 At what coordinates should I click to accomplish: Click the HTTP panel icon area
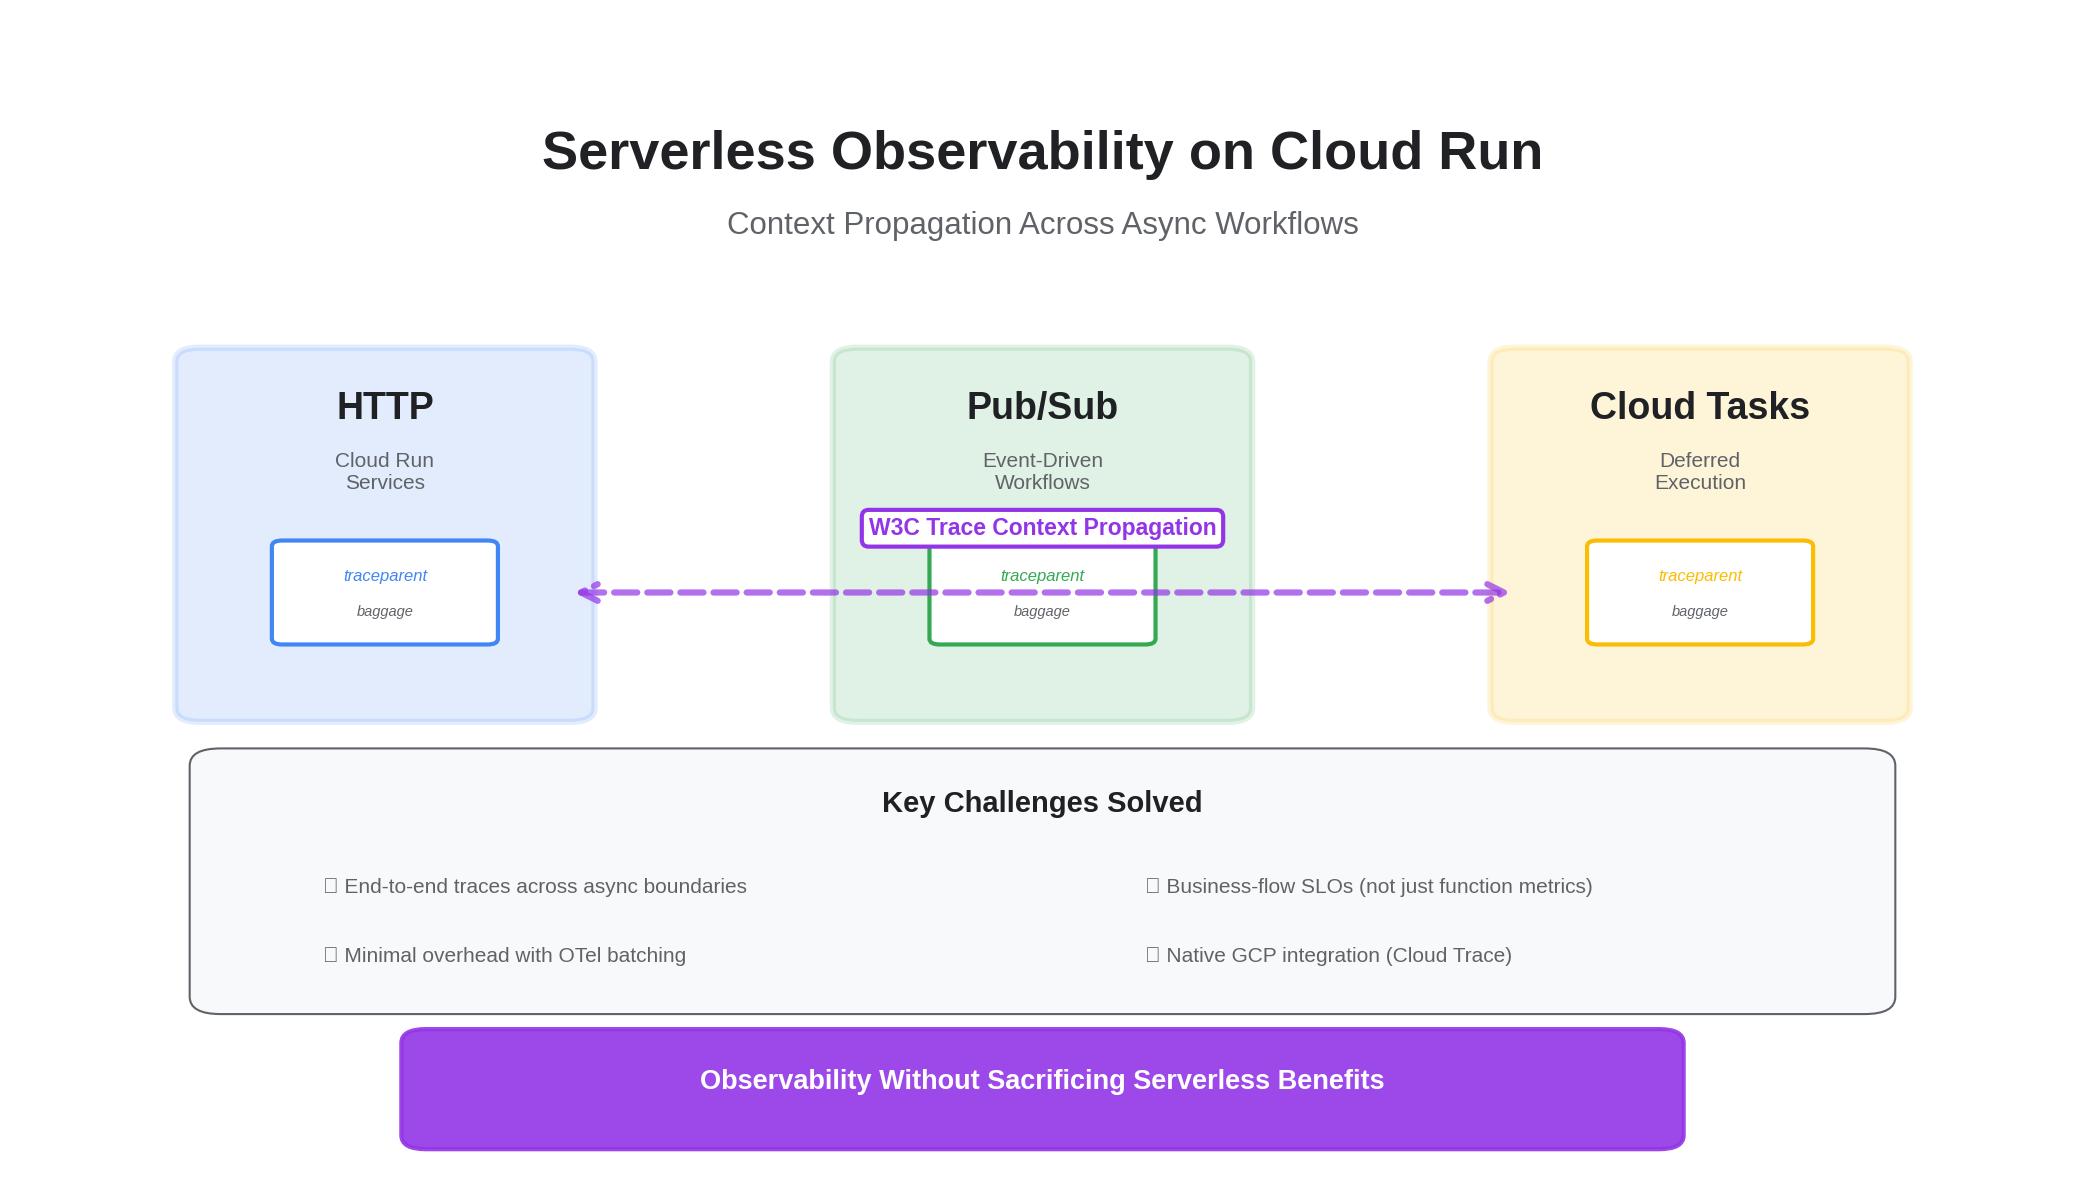click(384, 406)
